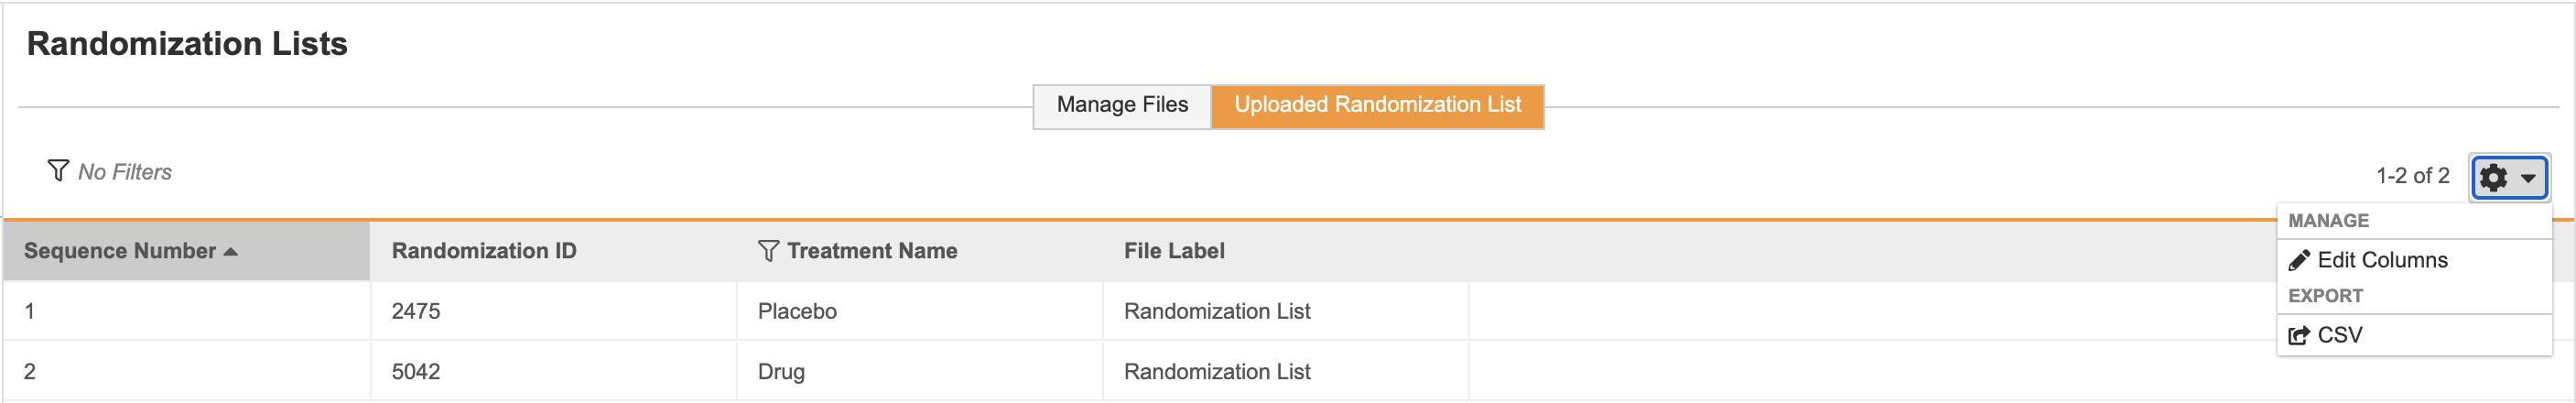Image resolution: width=2576 pixels, height=403 pixels.
Task: Select the row with Randomization ID 5042
Action: coord(416,371)
